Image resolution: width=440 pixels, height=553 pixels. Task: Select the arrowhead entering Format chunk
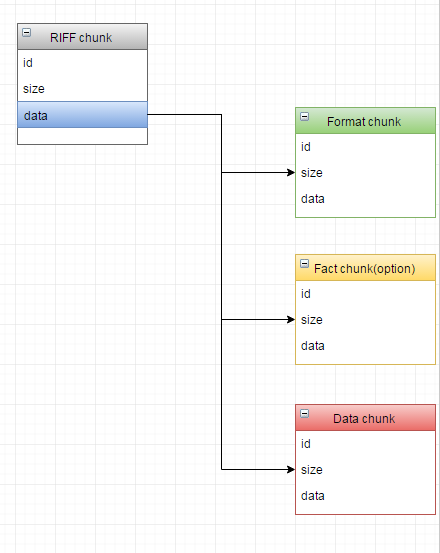tap(291, 172)
